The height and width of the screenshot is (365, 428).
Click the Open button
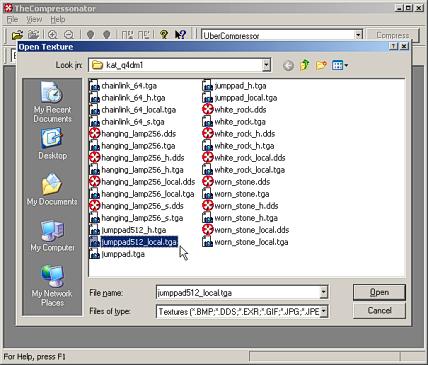coord(379,292)
